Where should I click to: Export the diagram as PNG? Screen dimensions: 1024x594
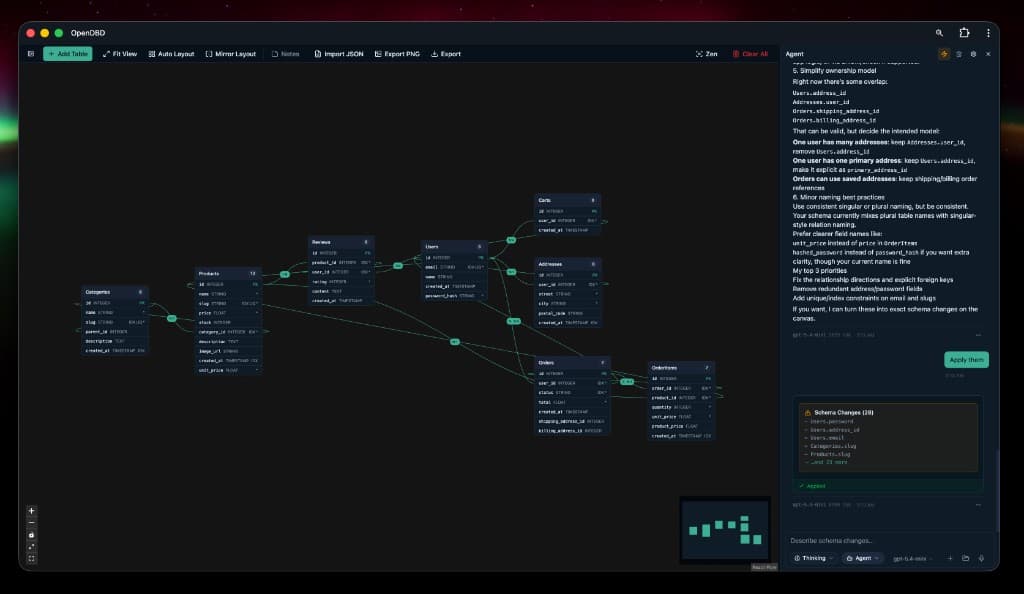(397, 54)
